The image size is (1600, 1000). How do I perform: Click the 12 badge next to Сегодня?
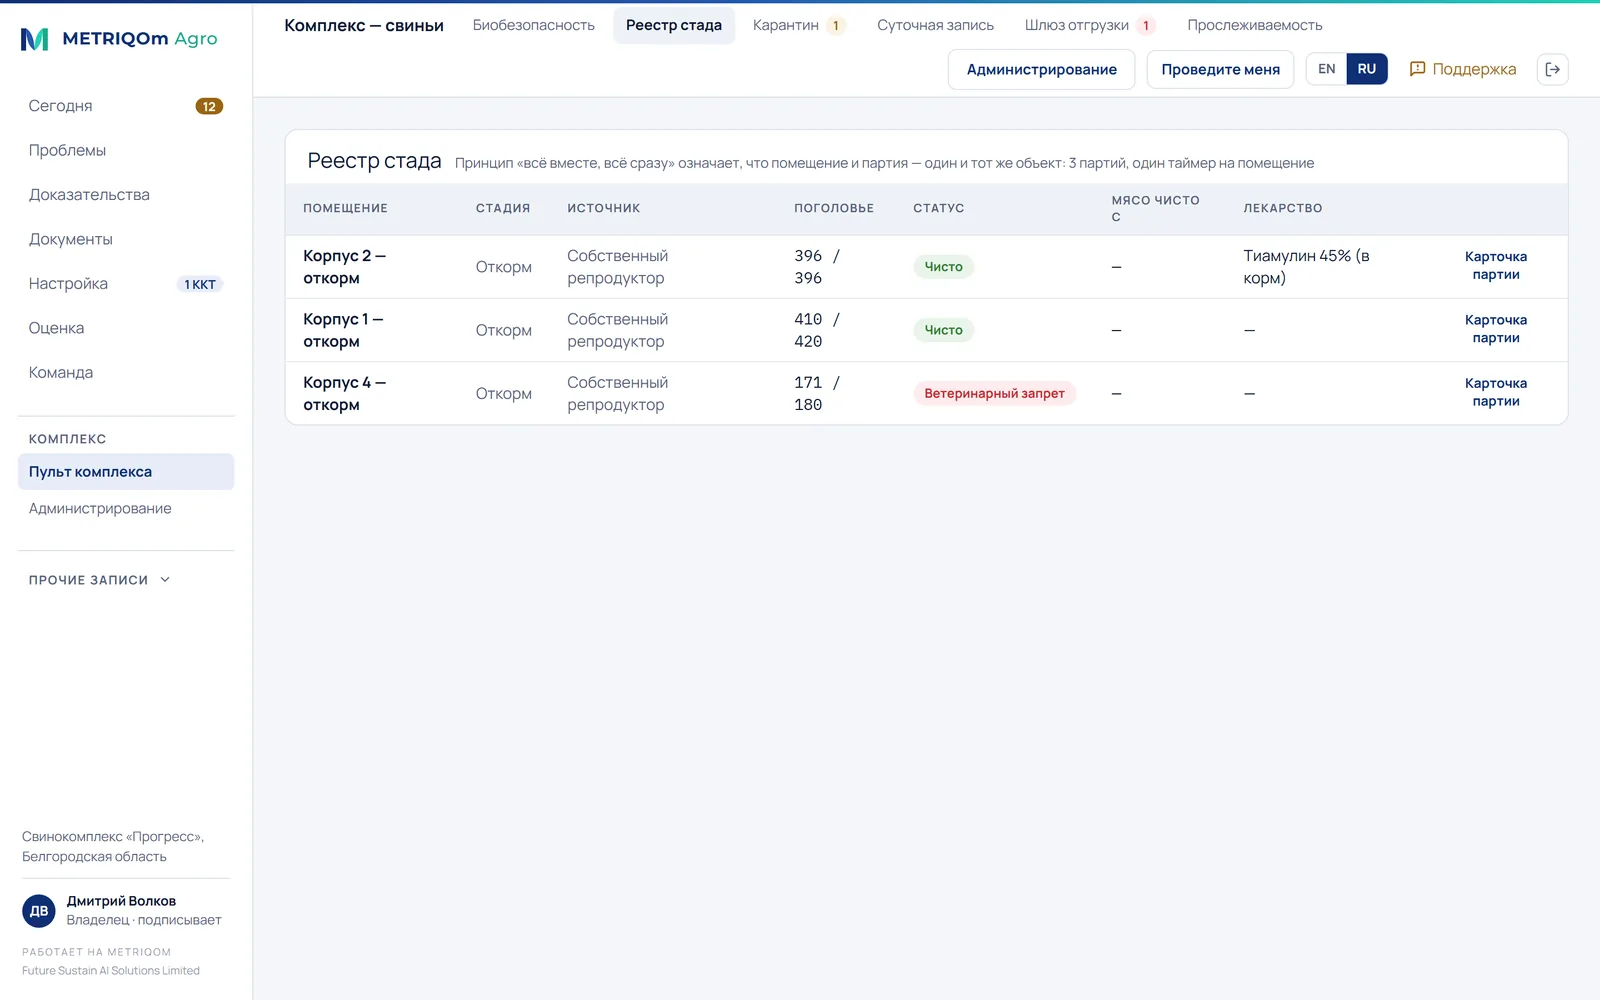[x=209, y=106]
